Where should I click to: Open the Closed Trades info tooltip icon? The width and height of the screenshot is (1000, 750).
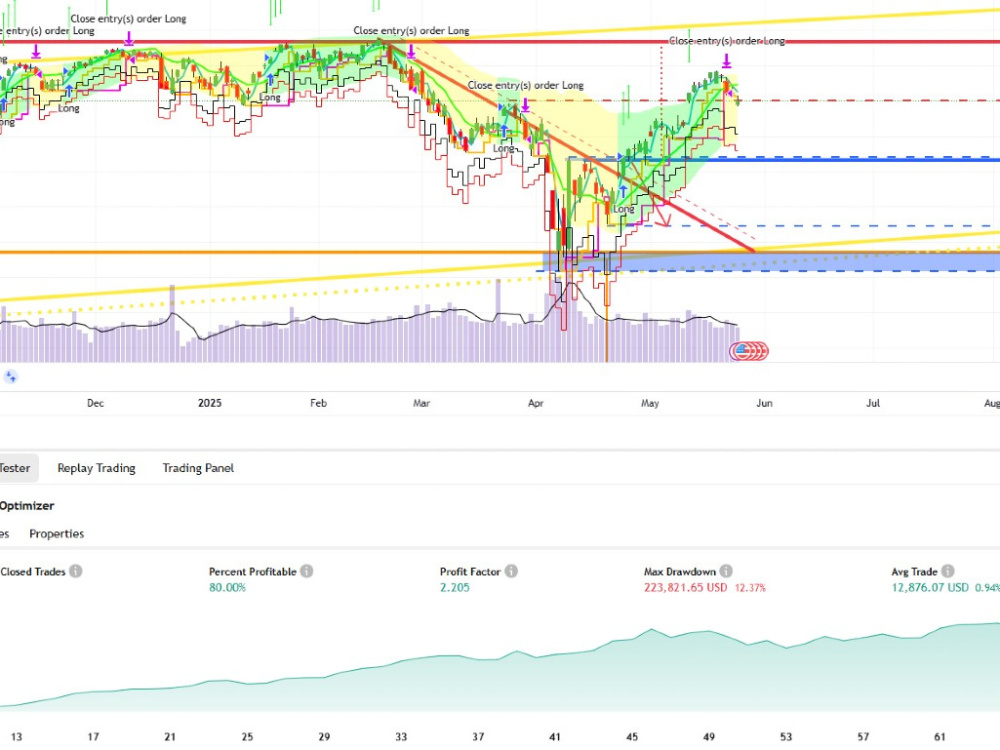coord(76,571)
